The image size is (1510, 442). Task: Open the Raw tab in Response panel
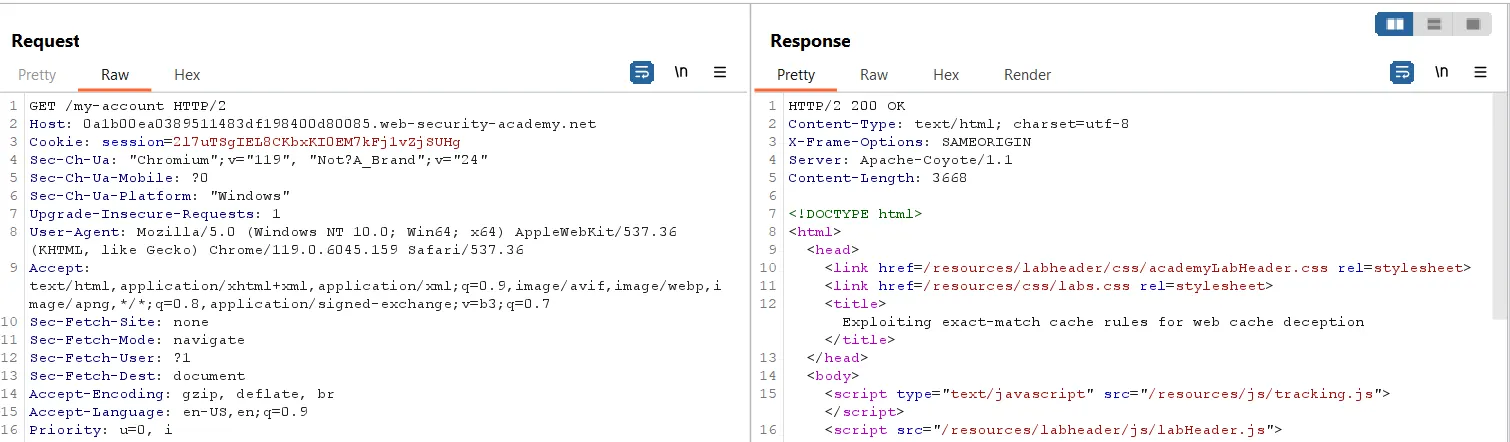pyautogui.click(x=874, y=75)
